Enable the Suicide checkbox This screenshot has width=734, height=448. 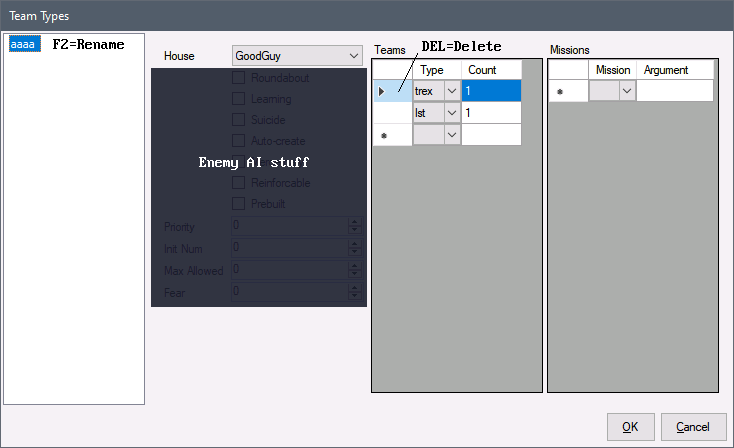238,120
